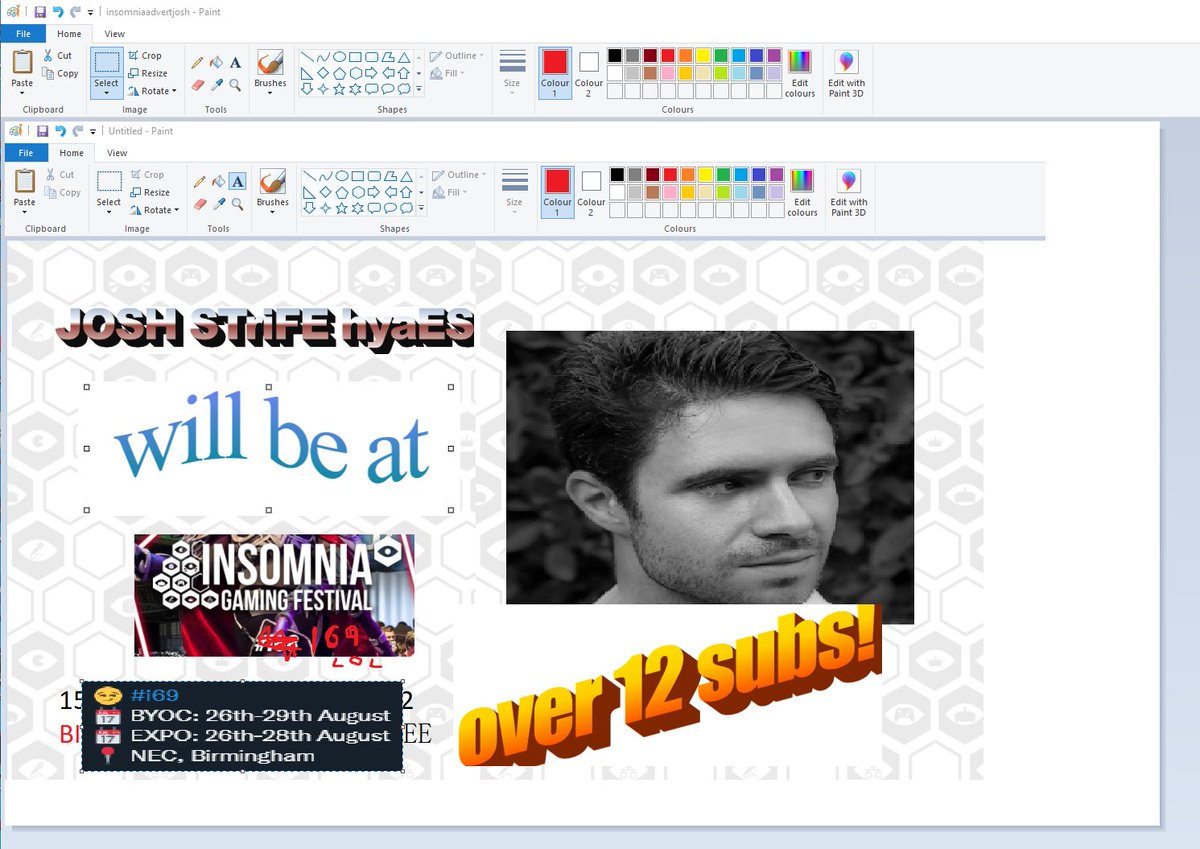Screen dimensions: 1200x849
Task: Pick Right arrow shape in insomniaadvertjosh gallery
Action: point(372,73)
